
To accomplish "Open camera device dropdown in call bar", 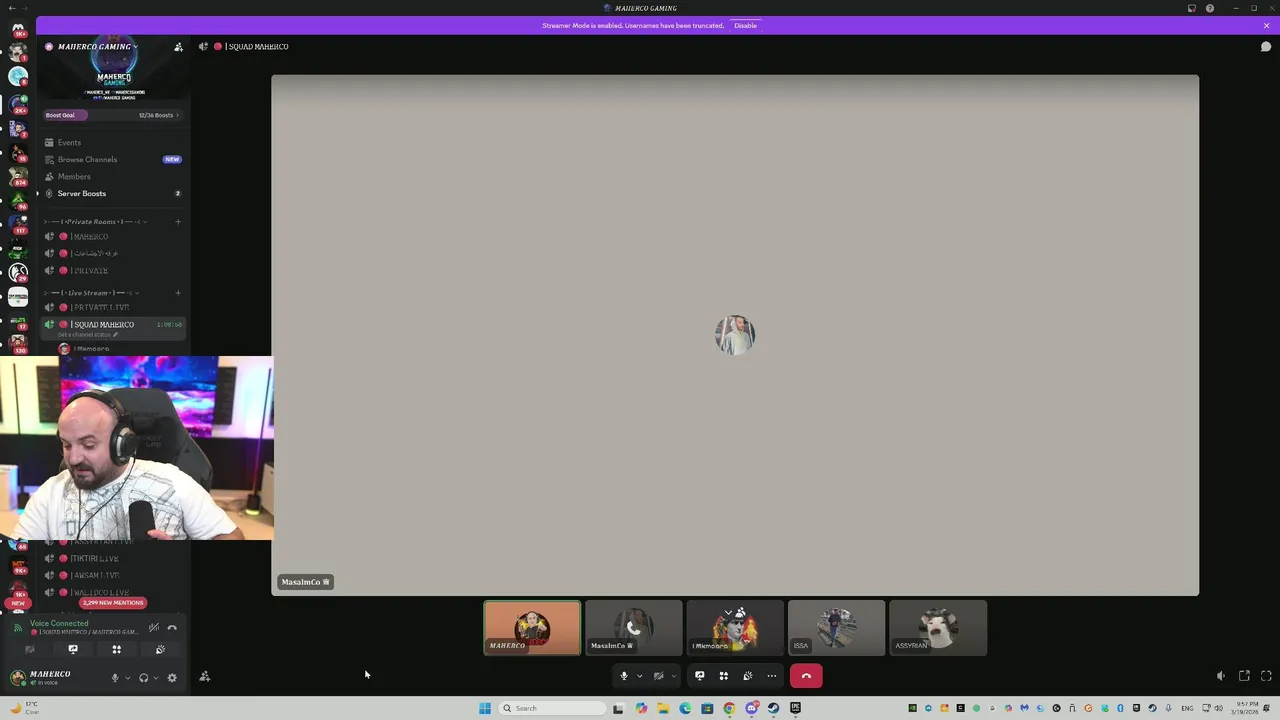I will tap(673, 676).
